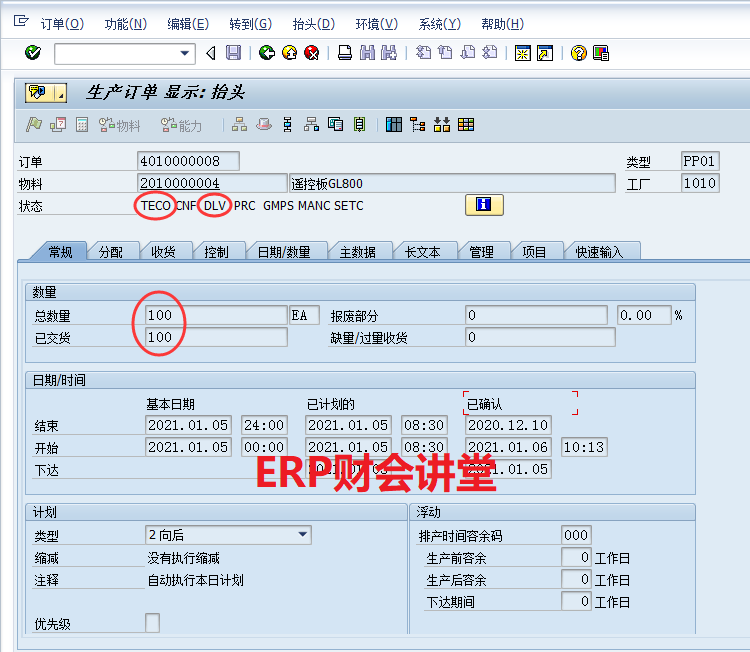The width and height of the screenshot is (750, 652).
Task: Click the red Cancel icon
Action: (312, 53)
